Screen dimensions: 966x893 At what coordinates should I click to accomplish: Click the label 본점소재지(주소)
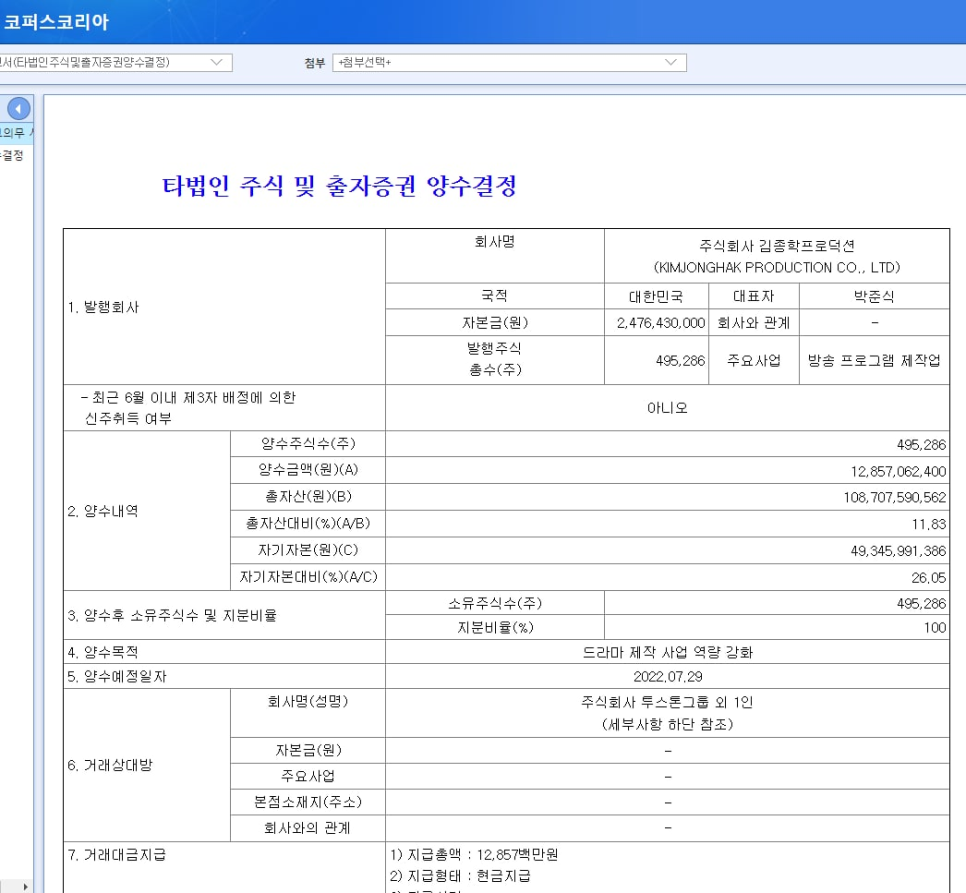click(307, 802)
